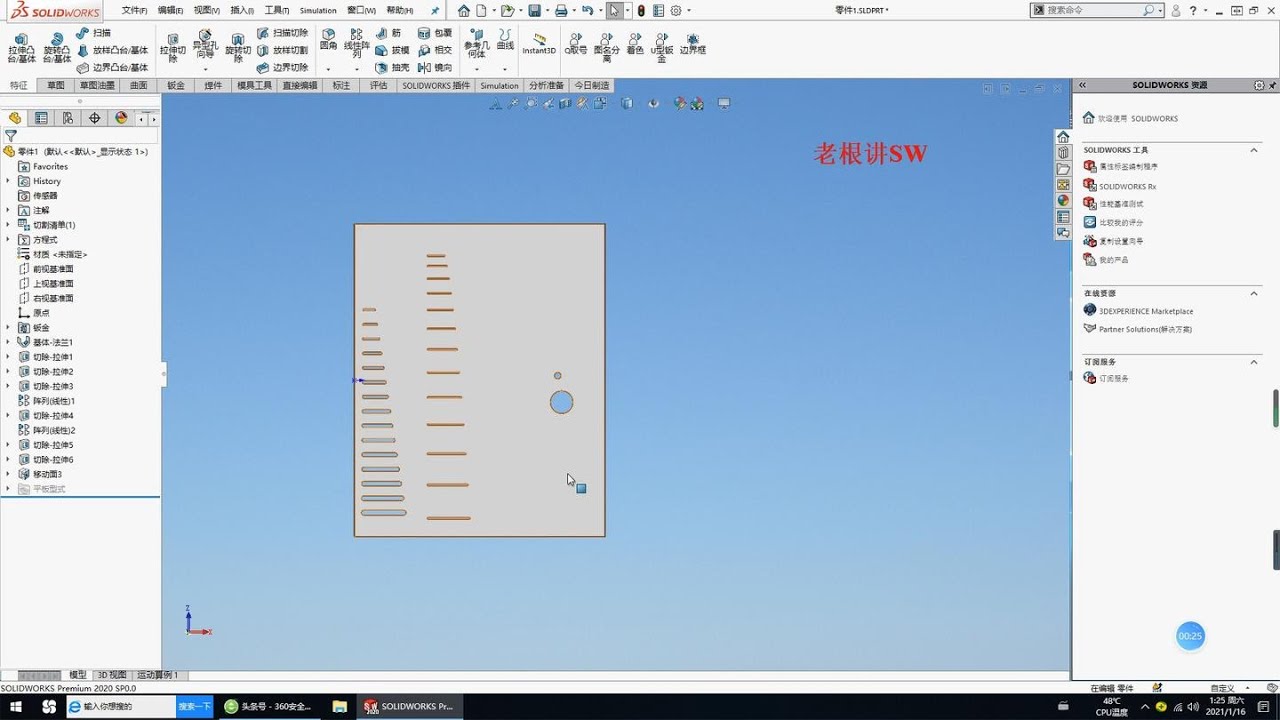1280x720 pixels.
Task: Click the Windows Start button
Action: (16, 707)
